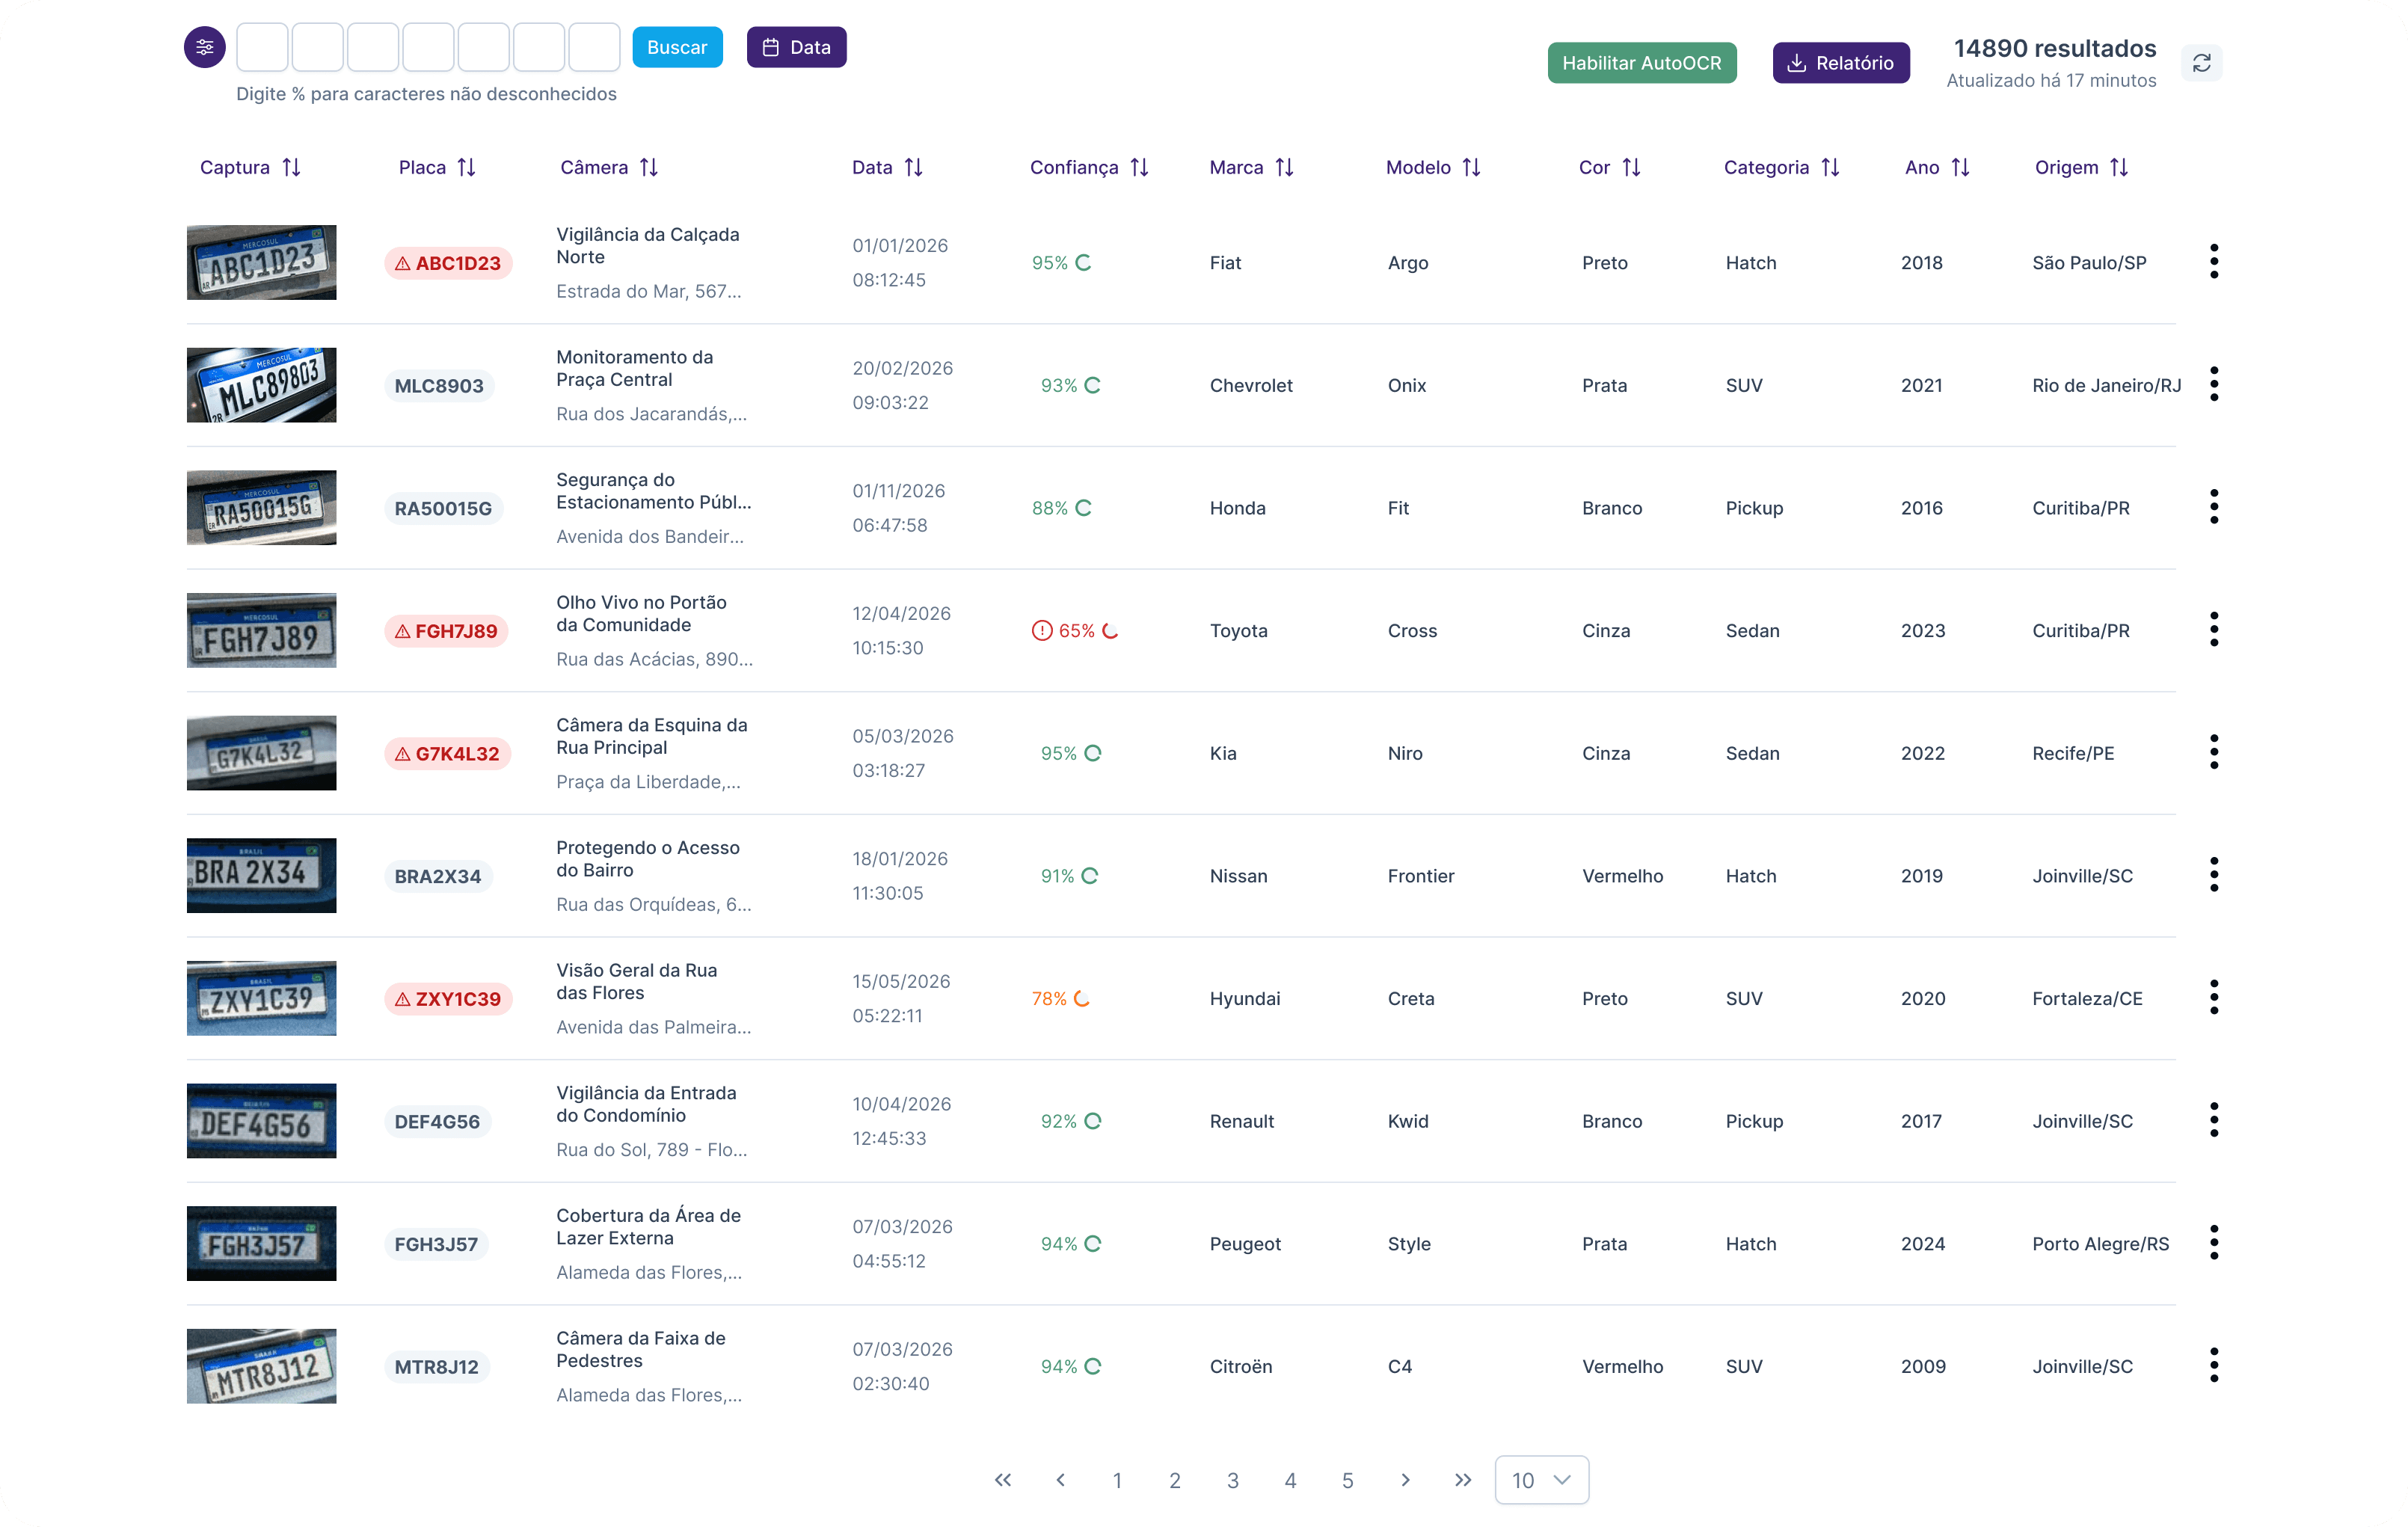Jump to first page double chevron
2408x1527 pixels.
(x=1003, y=1480)
